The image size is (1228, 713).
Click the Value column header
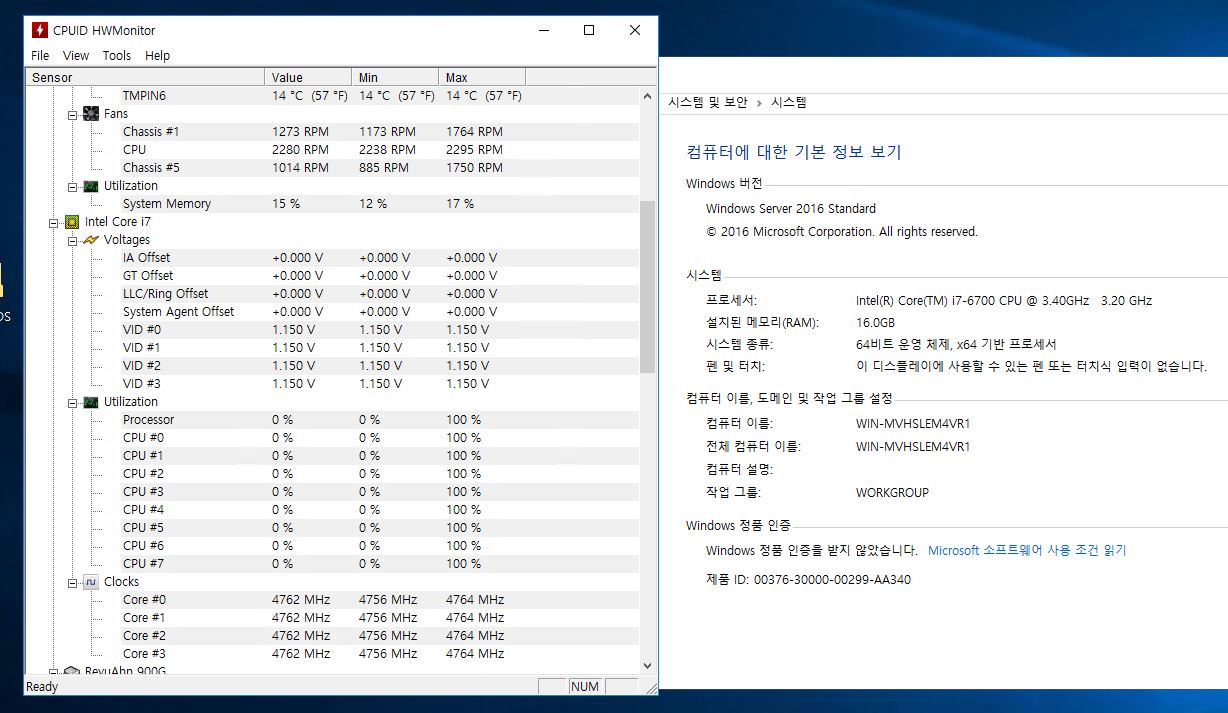click(x=309, y=77)
